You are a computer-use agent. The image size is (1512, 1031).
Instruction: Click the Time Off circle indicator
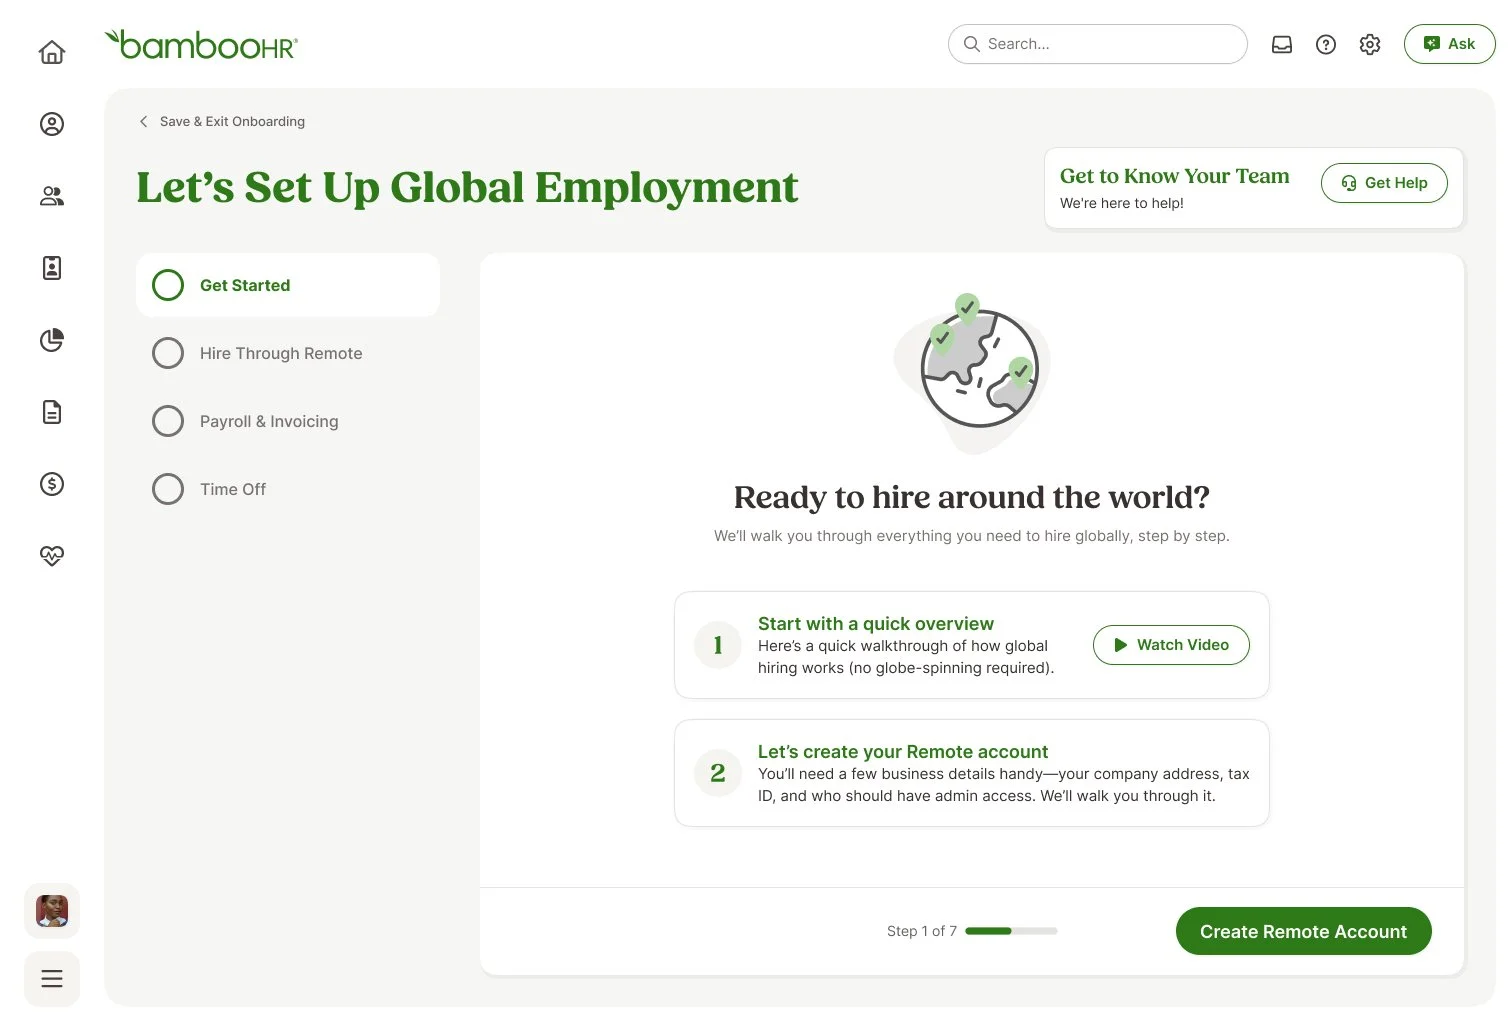point(168,489)
